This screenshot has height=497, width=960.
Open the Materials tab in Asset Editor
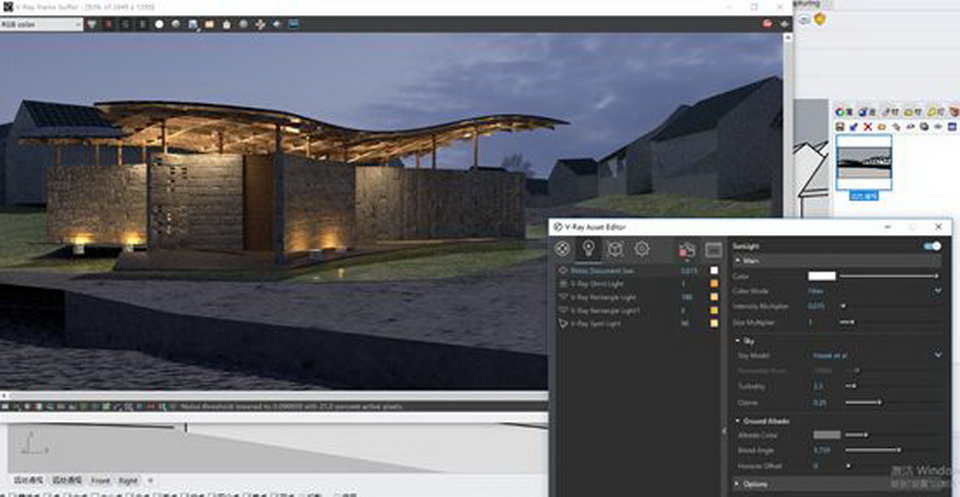click(x=564, y=249)
